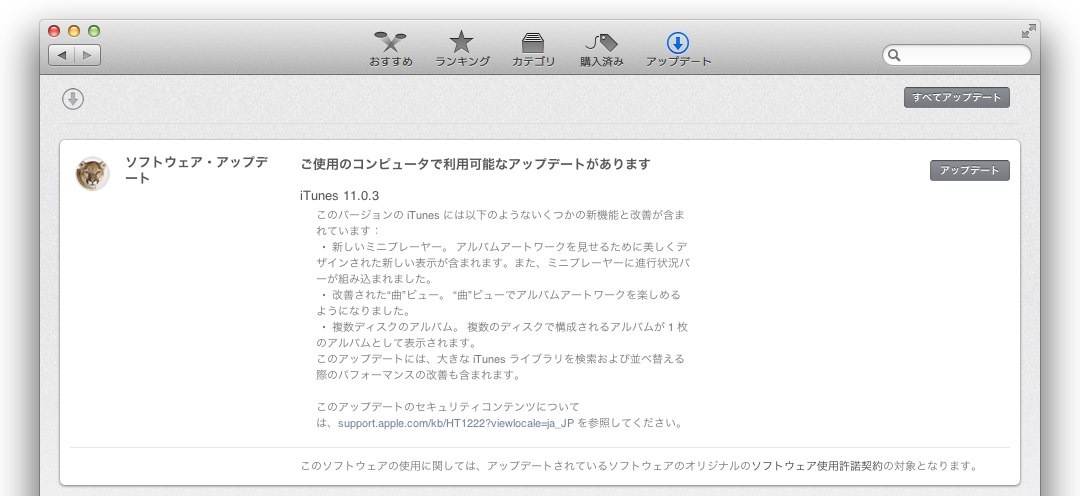Open the カテゴリ categories tab
This screenshot has width=1080, height=496.
(x=533, y=50)
